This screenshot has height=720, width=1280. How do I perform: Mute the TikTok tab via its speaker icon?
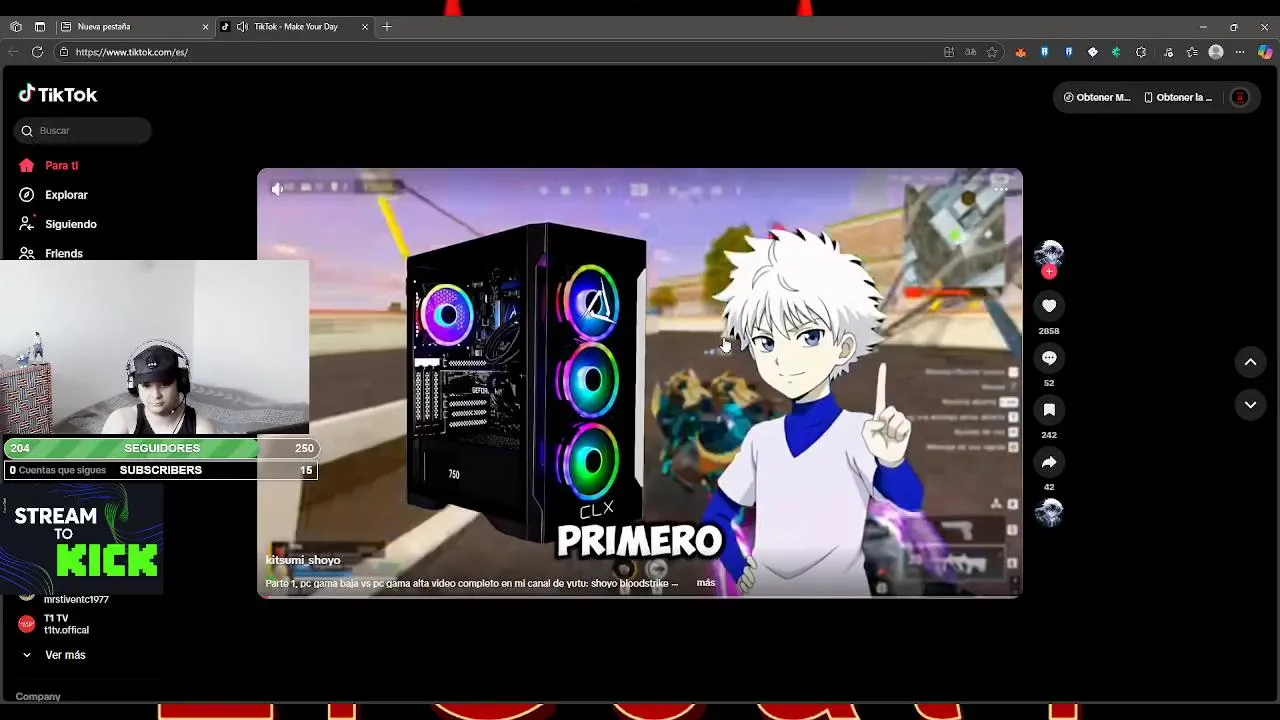[x=242, y=27]
